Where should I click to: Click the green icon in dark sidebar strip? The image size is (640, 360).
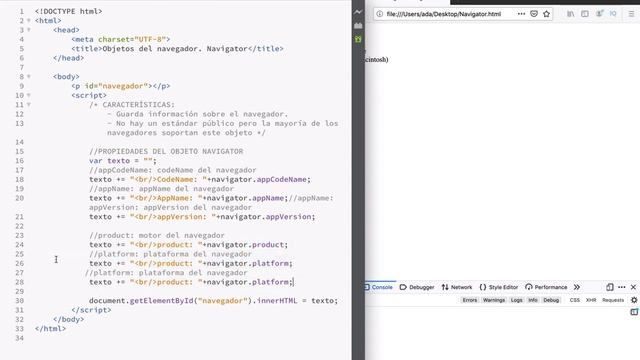[358, 39]
